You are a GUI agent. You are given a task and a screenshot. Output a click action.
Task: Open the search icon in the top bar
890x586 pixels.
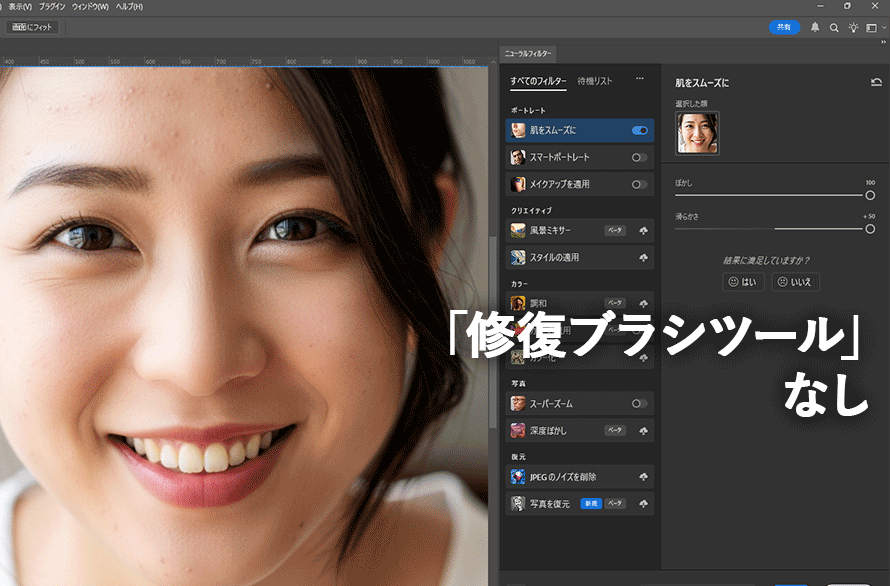tap(834, 27)
